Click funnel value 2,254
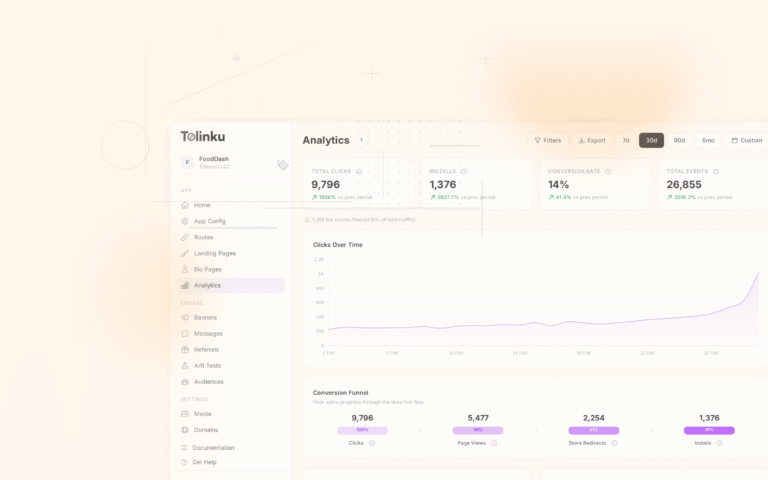The height and width of the screenshot is (480, 768). [x=594, y=418]
